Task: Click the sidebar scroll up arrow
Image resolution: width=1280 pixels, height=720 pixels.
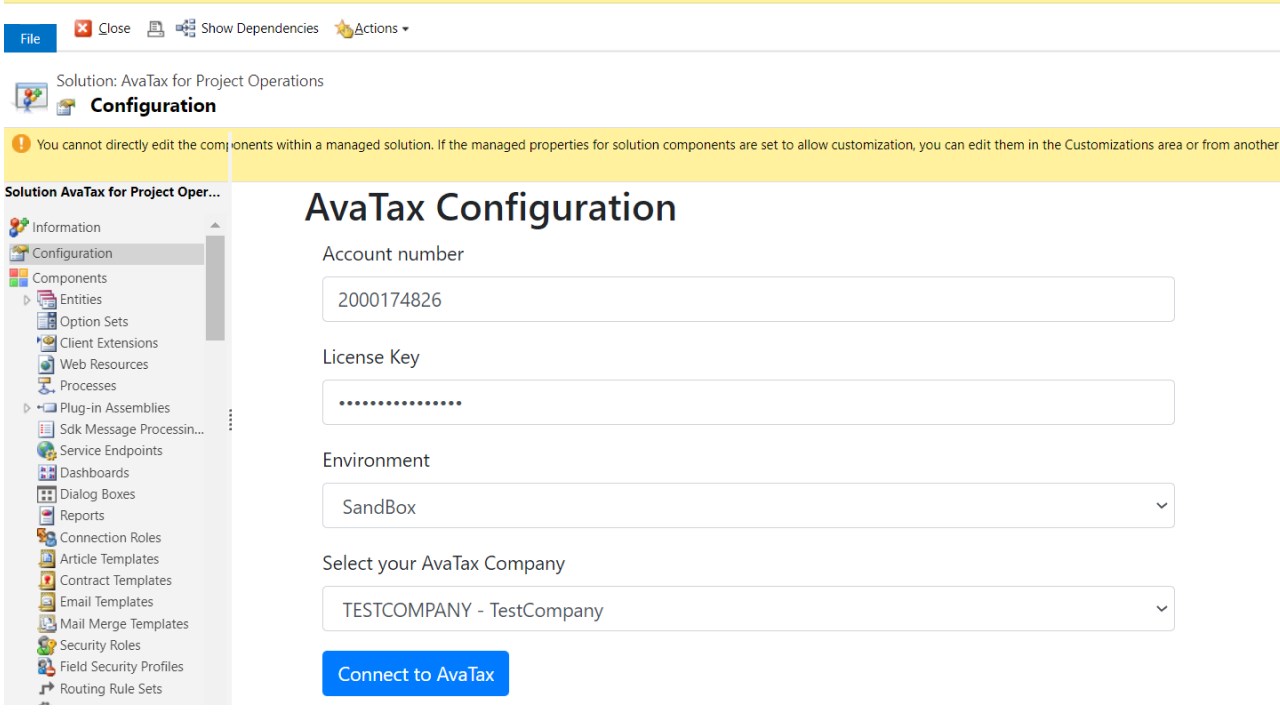Action: [215, 226]
